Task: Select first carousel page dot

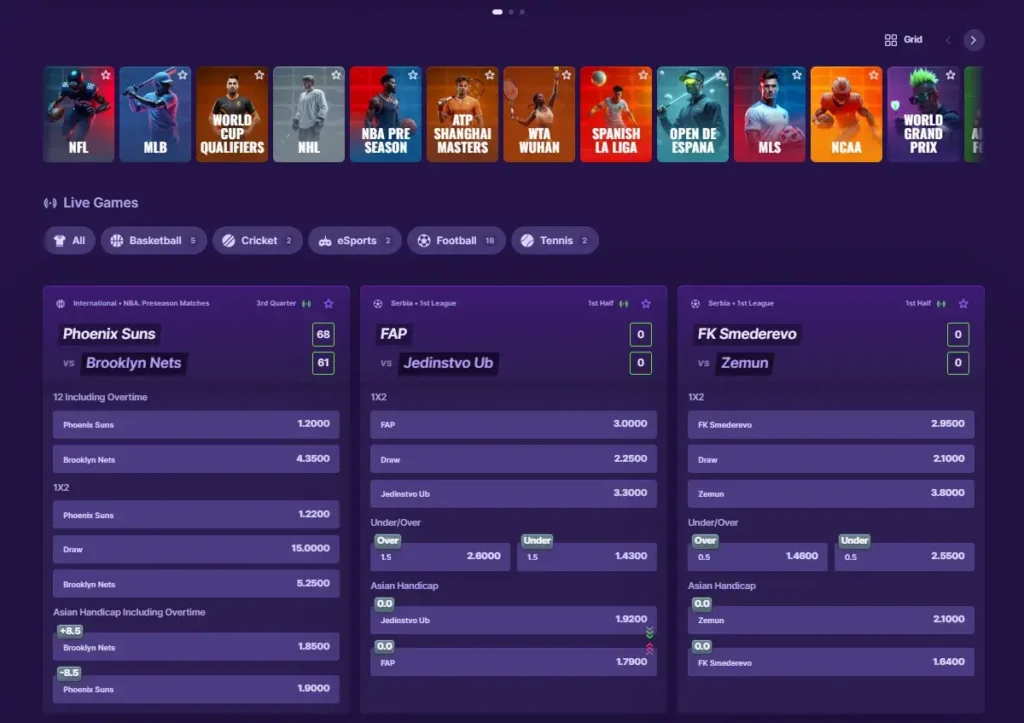Action: (x=498, y=12)
